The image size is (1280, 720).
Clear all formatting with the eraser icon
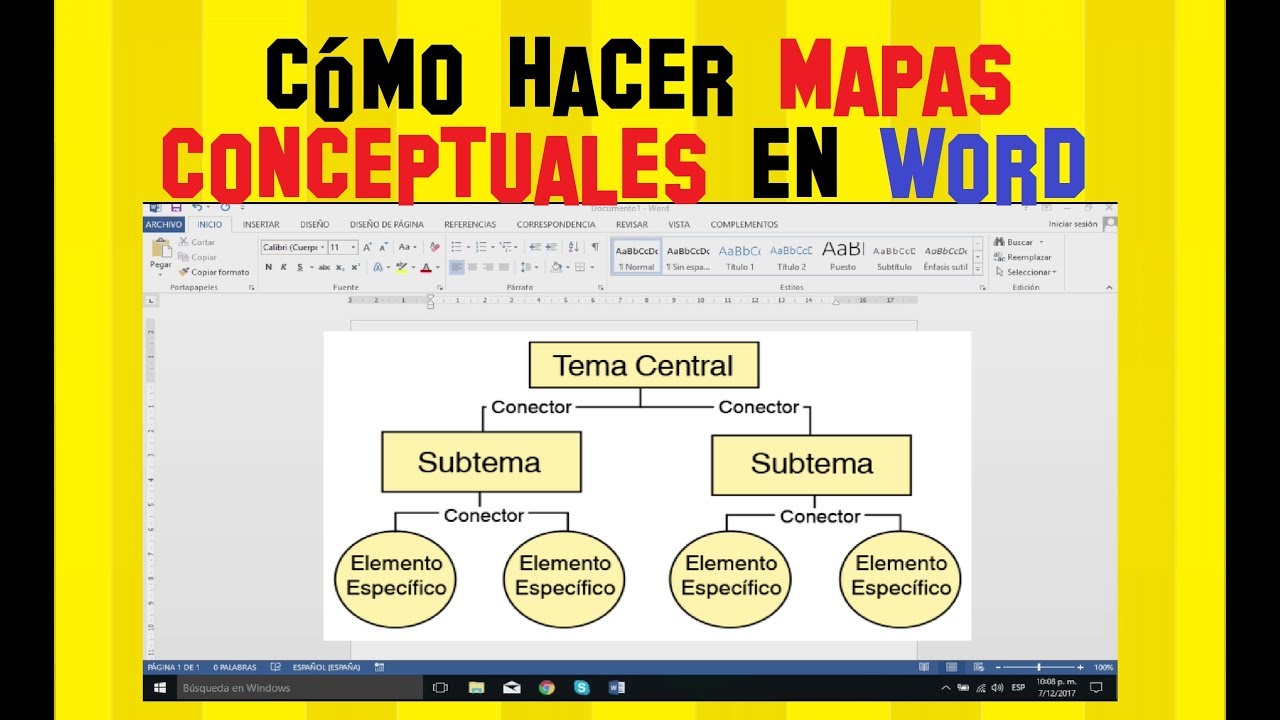point(434,247)
